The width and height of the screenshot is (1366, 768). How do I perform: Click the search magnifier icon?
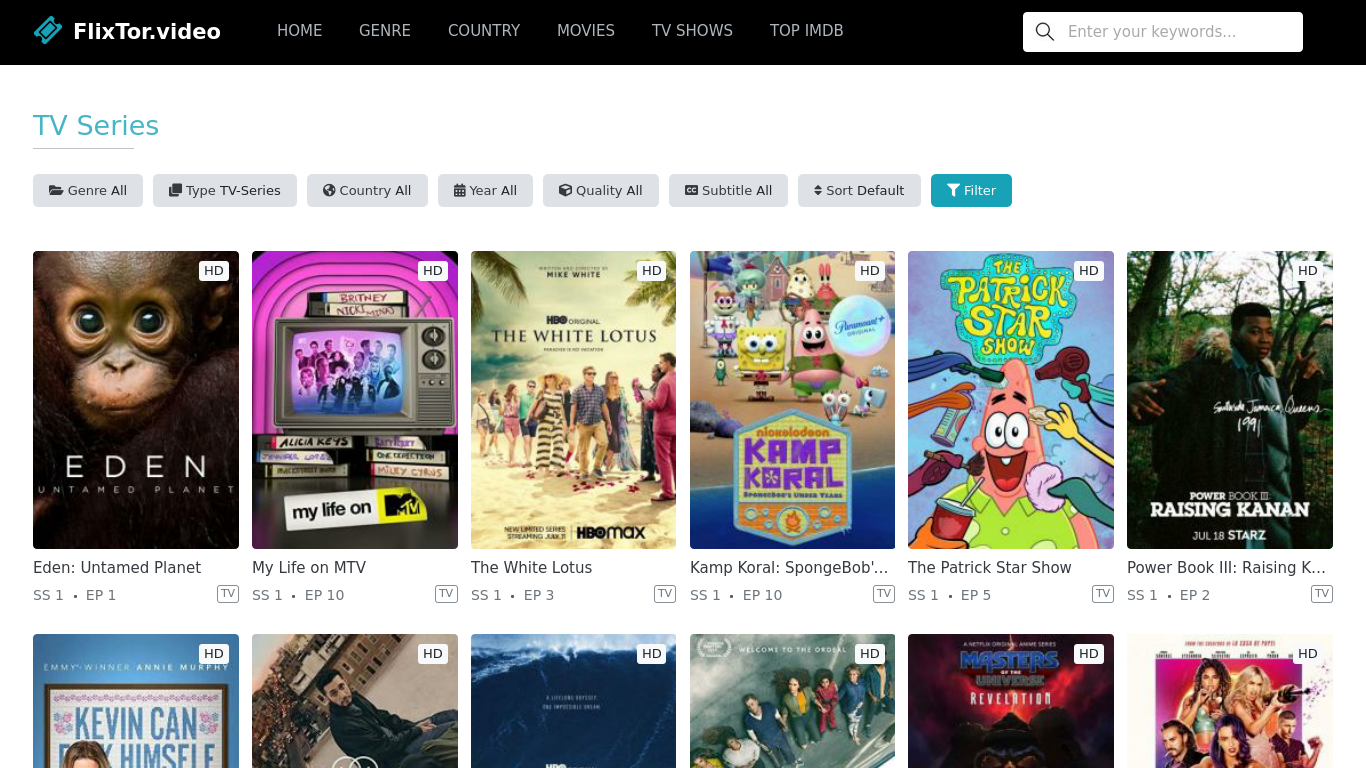pyautogui.click(x=1045, y=32)
